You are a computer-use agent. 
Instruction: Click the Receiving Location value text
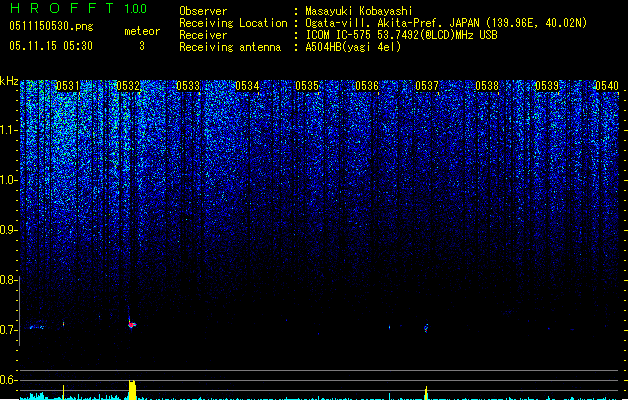[446, 23]
